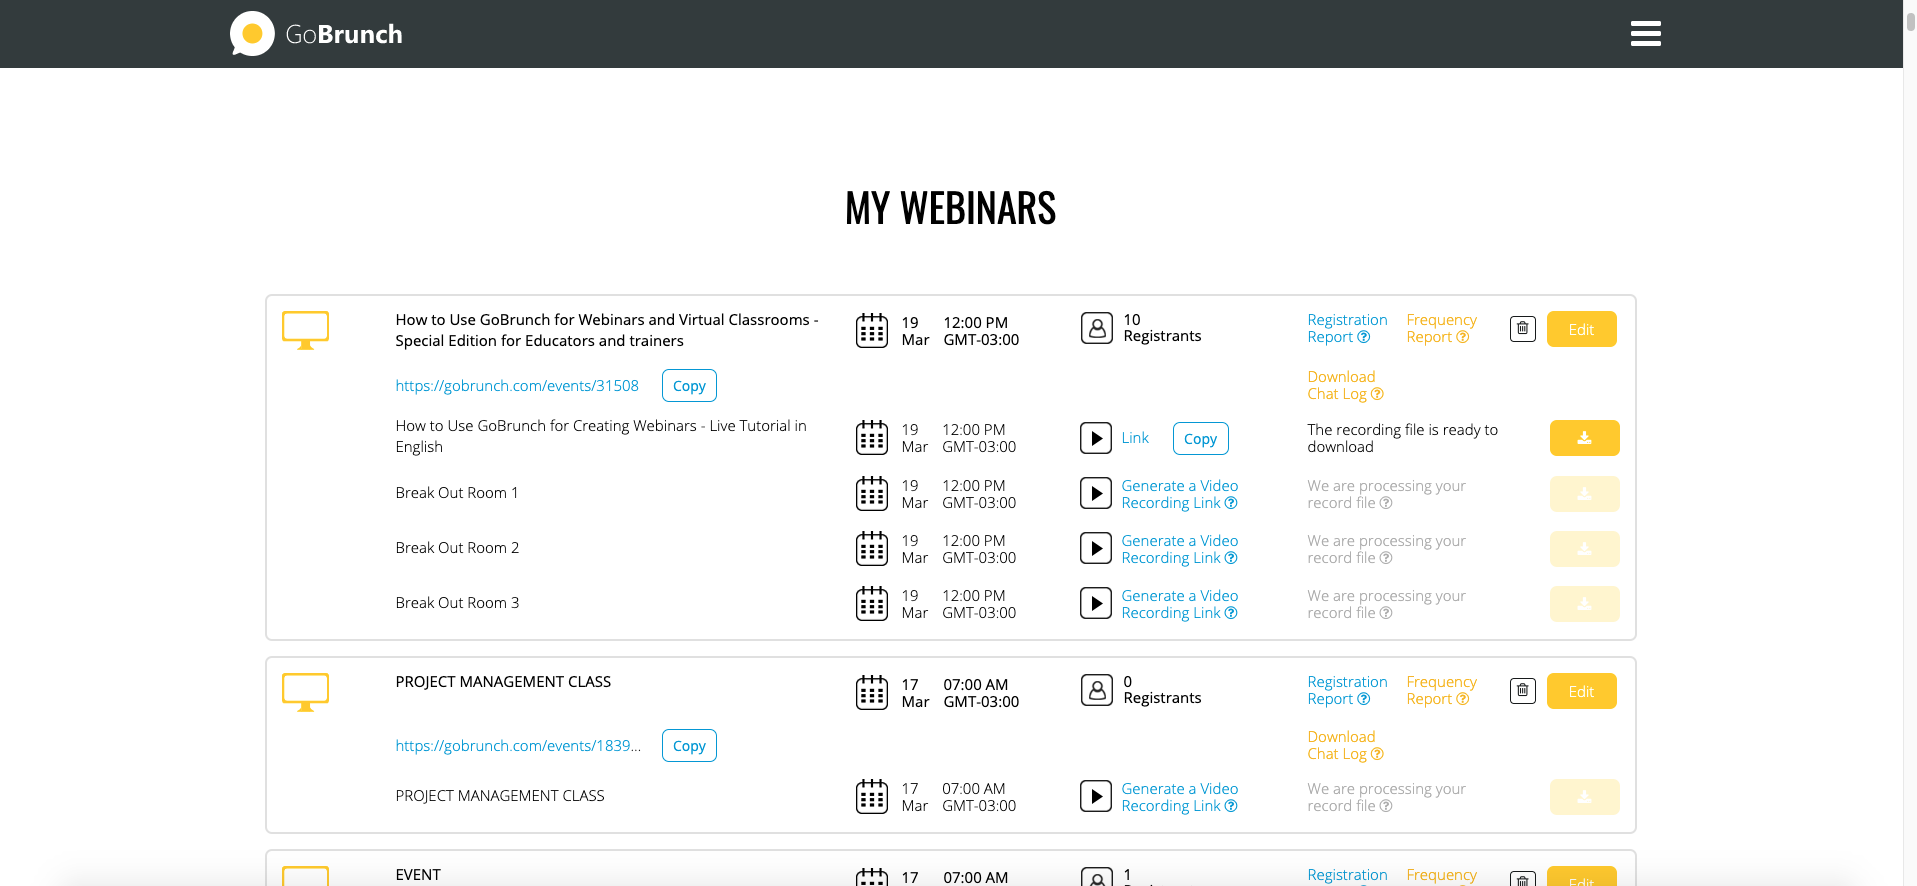Screen dimensions: 1917x886
Task: Click the GoBrunch logo
Action: (x=316, y=34)
